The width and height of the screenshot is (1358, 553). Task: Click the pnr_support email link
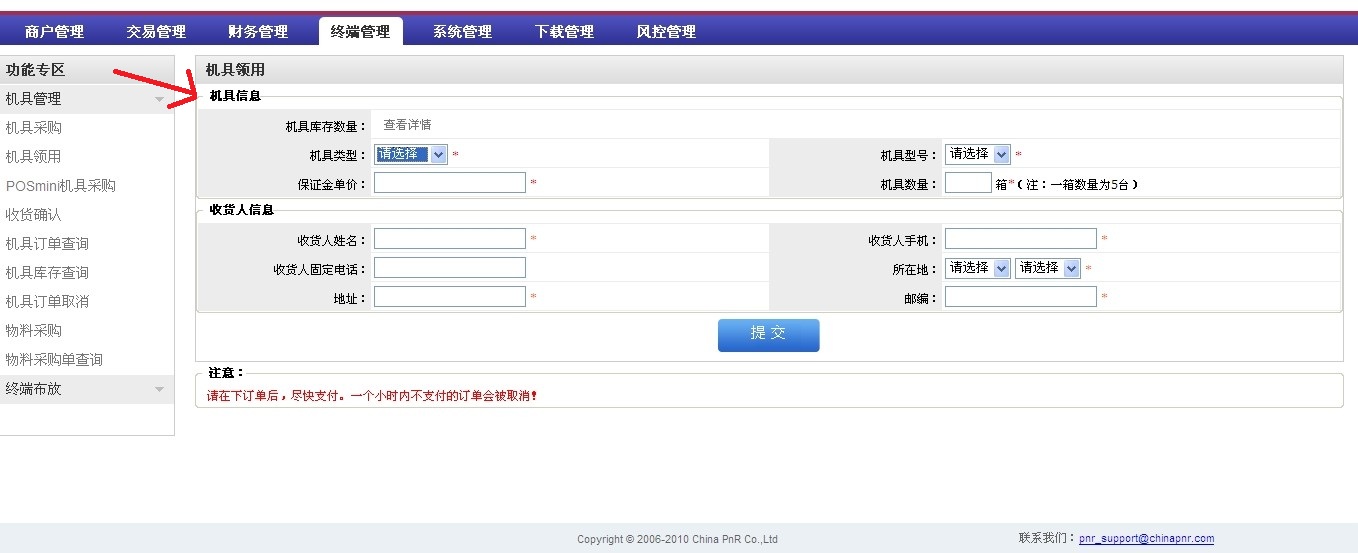(1146, 538)
